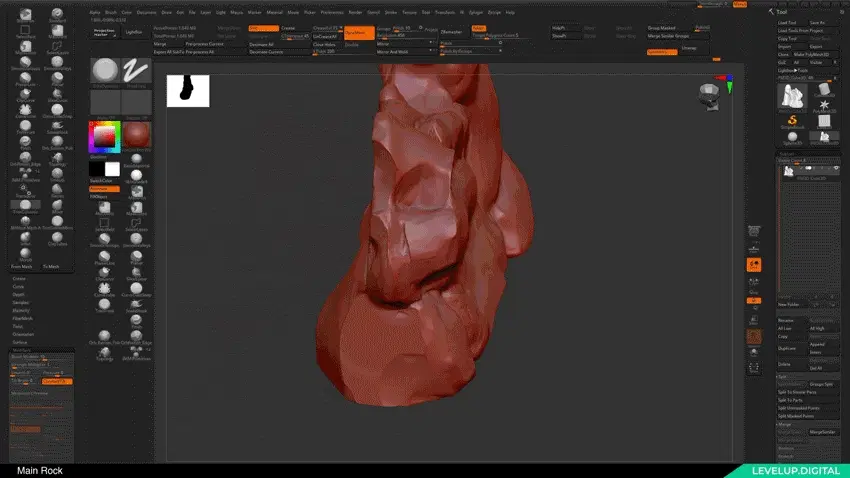Click the Duplicate subtool button

(x=792, y=348)
